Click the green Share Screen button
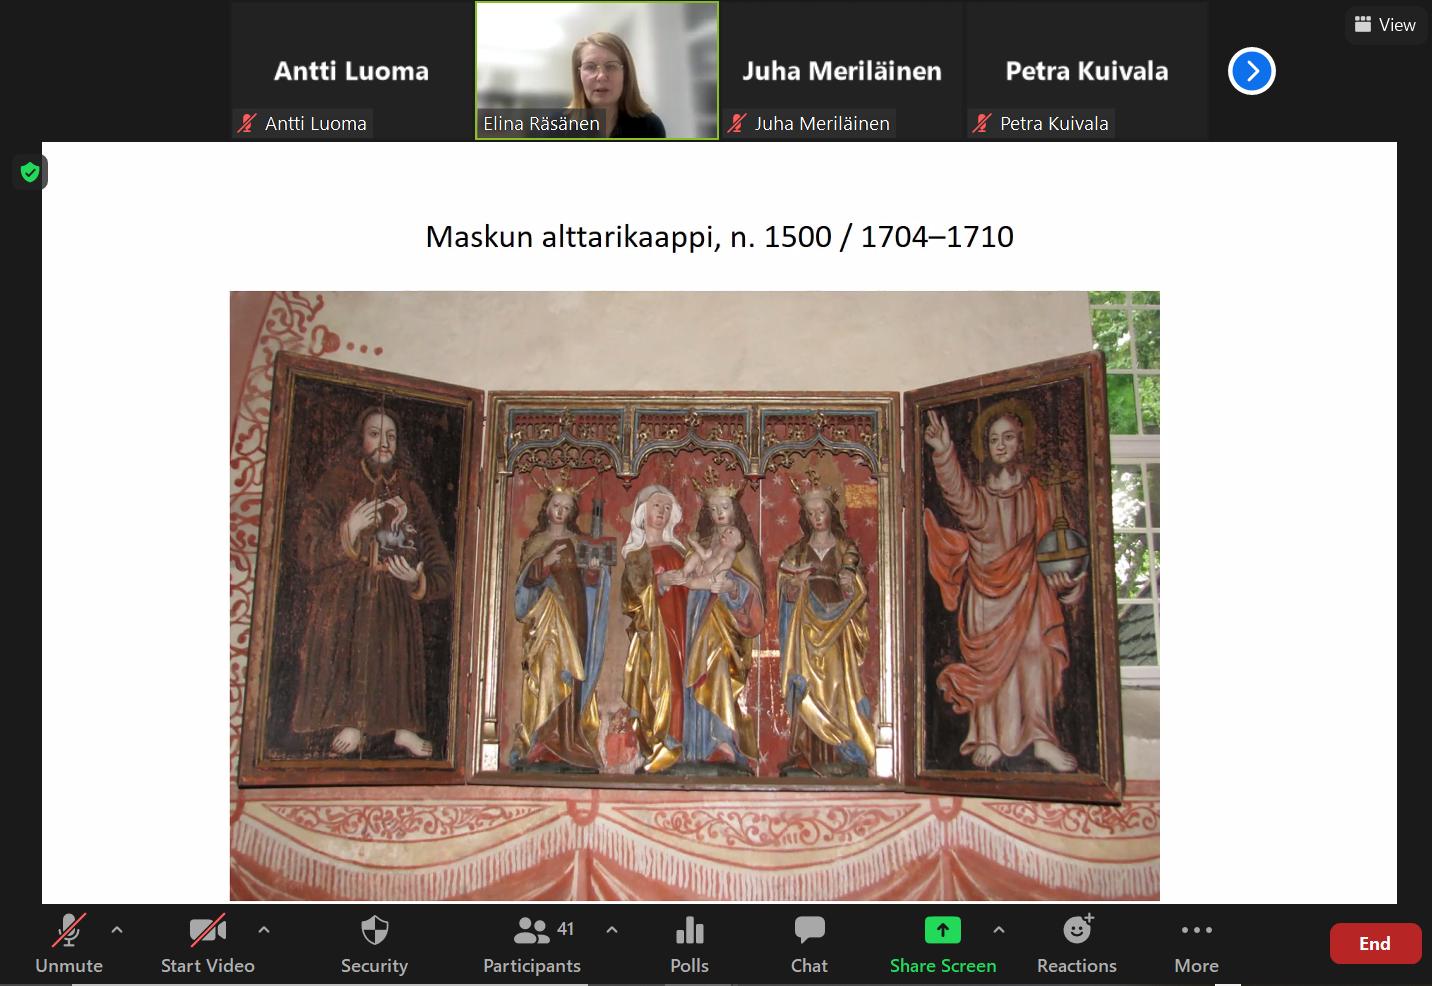The image size is (1432, 986). [943, 944]
